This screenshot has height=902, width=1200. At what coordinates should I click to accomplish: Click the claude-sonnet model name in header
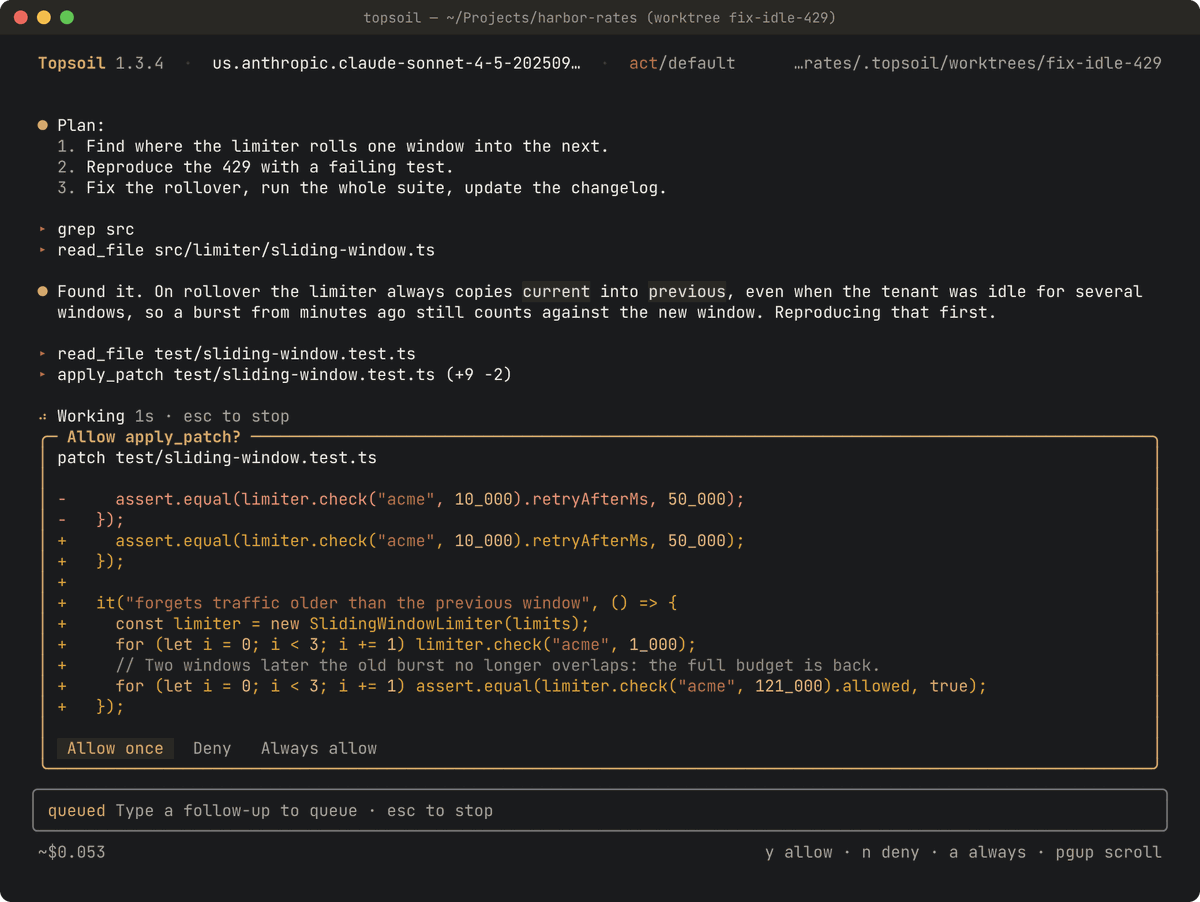(x=396, y=63)
